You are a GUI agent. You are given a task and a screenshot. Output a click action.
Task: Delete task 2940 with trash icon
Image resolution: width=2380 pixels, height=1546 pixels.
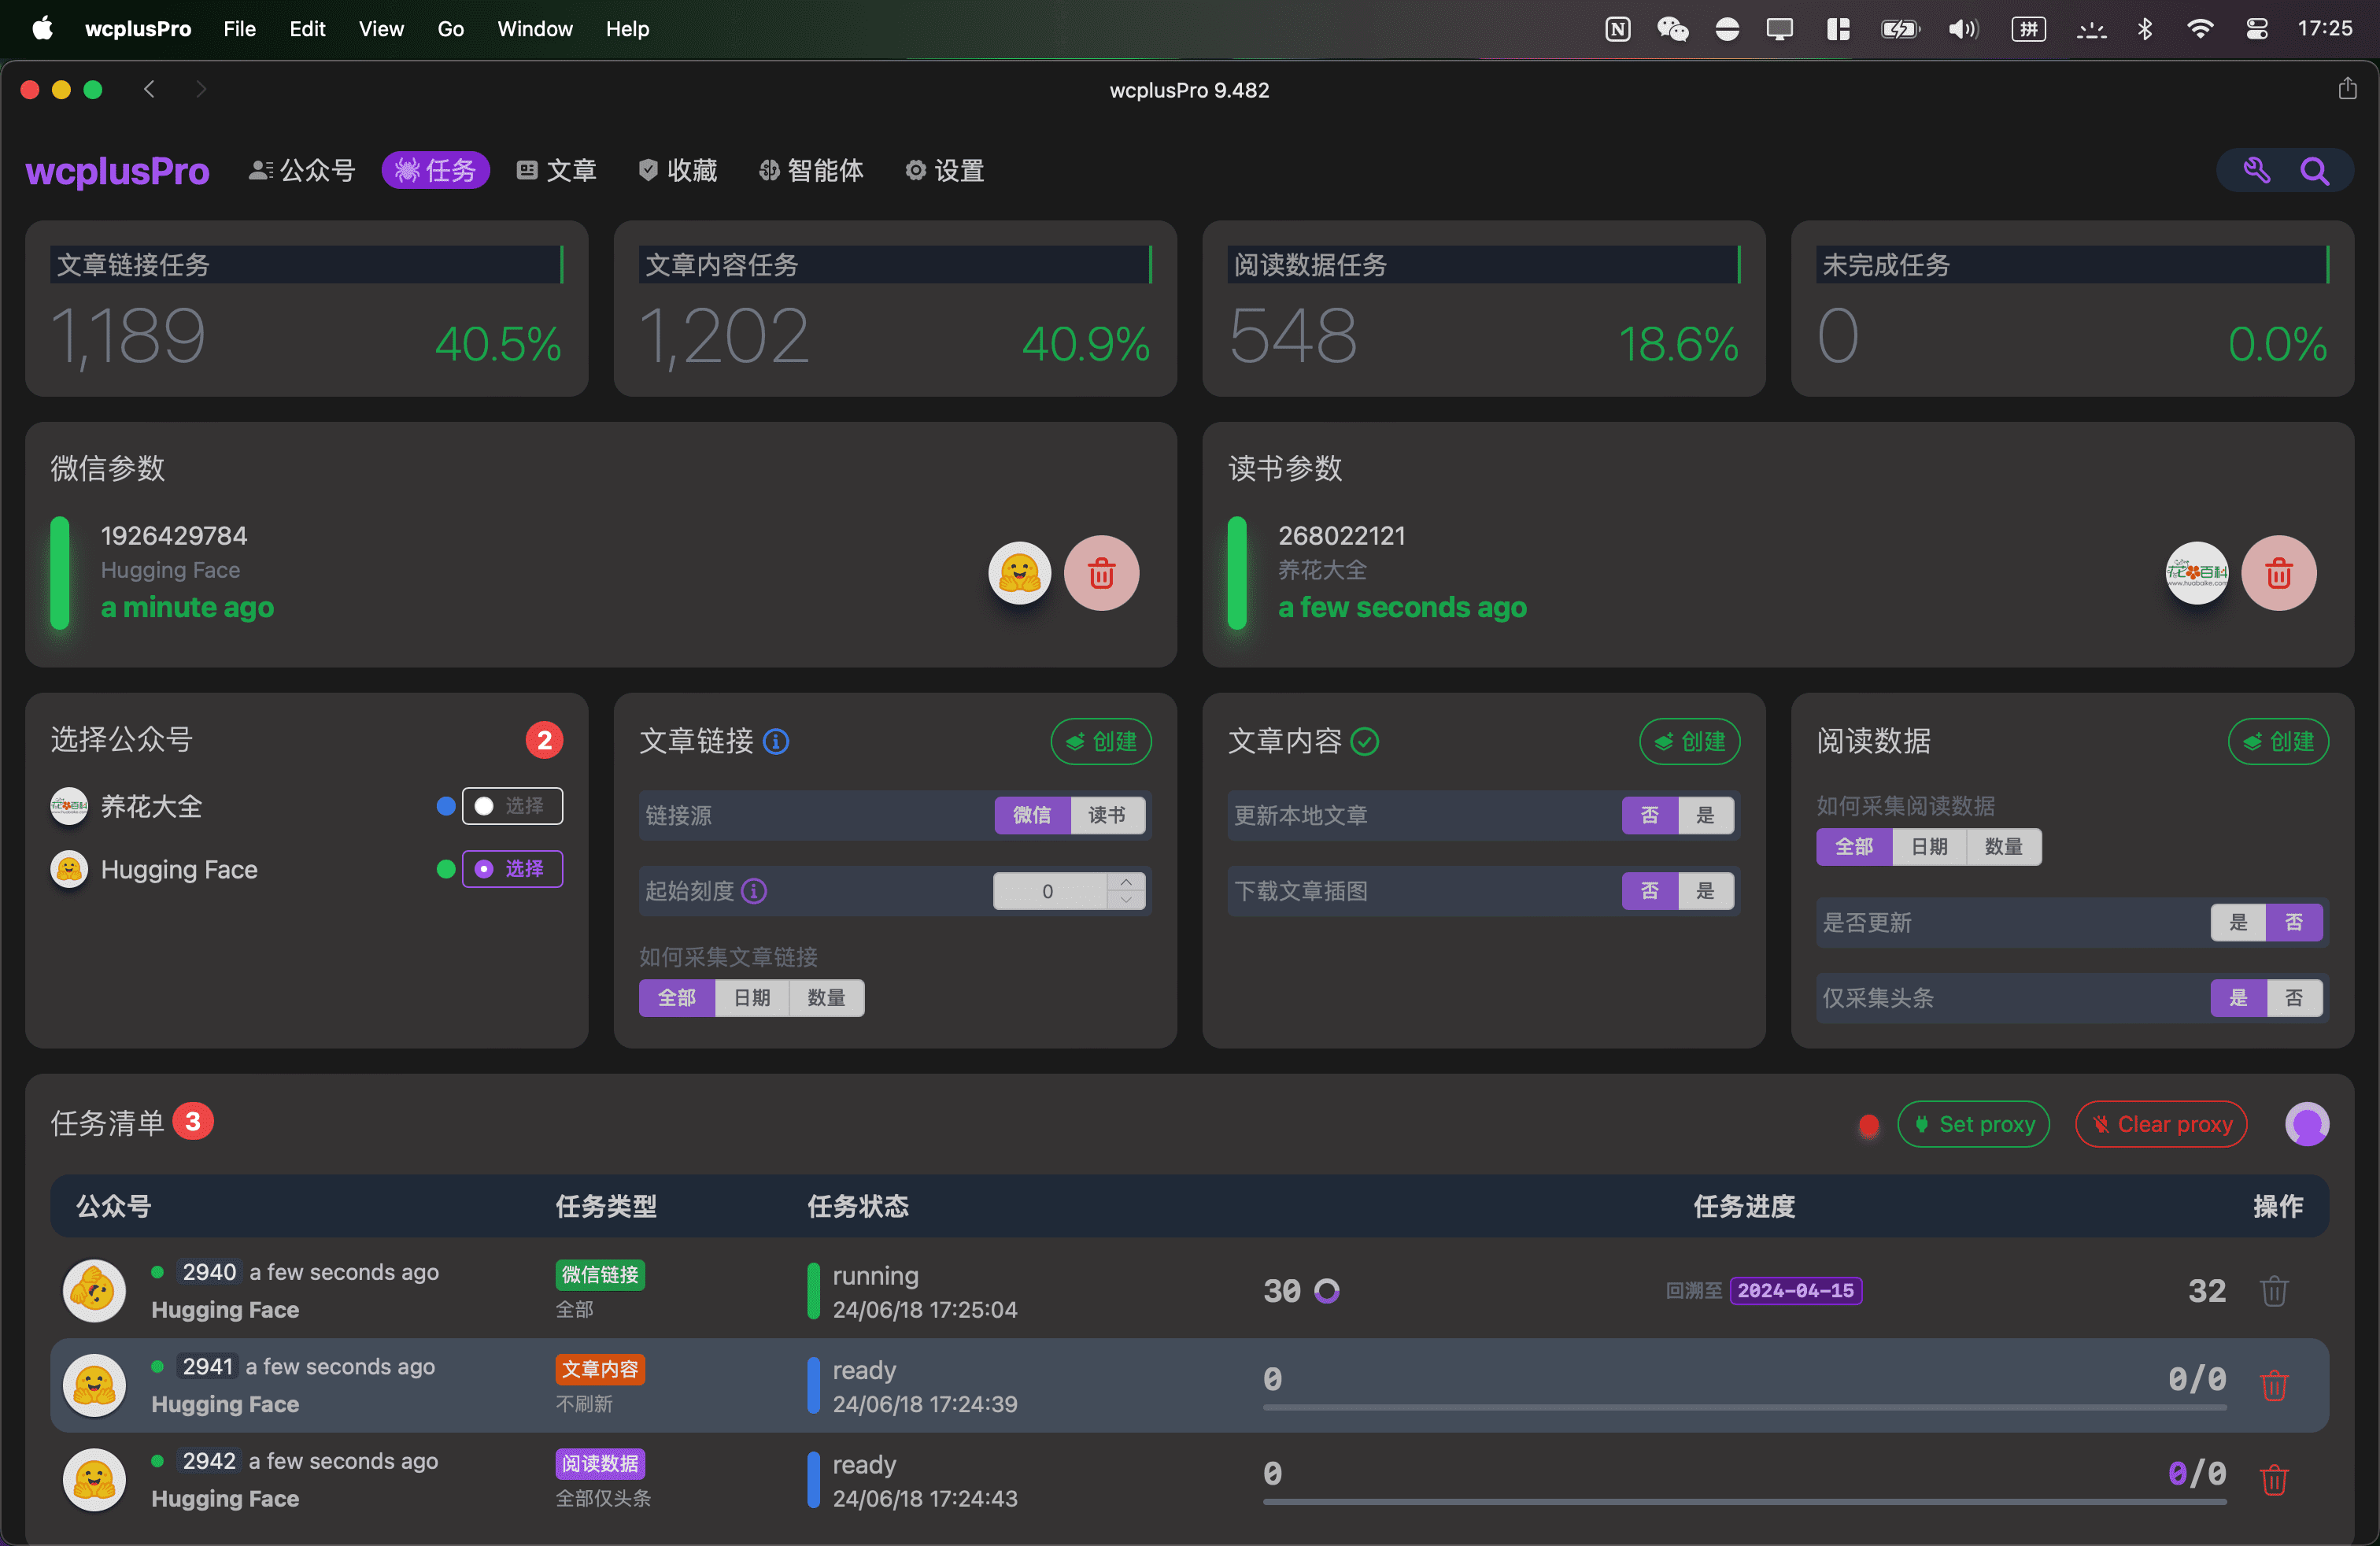pyautogui.click(x=2275, y=1291)
